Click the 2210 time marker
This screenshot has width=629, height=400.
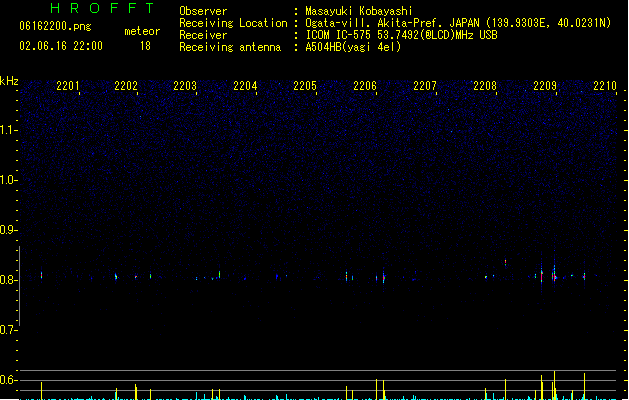[605, 86]
